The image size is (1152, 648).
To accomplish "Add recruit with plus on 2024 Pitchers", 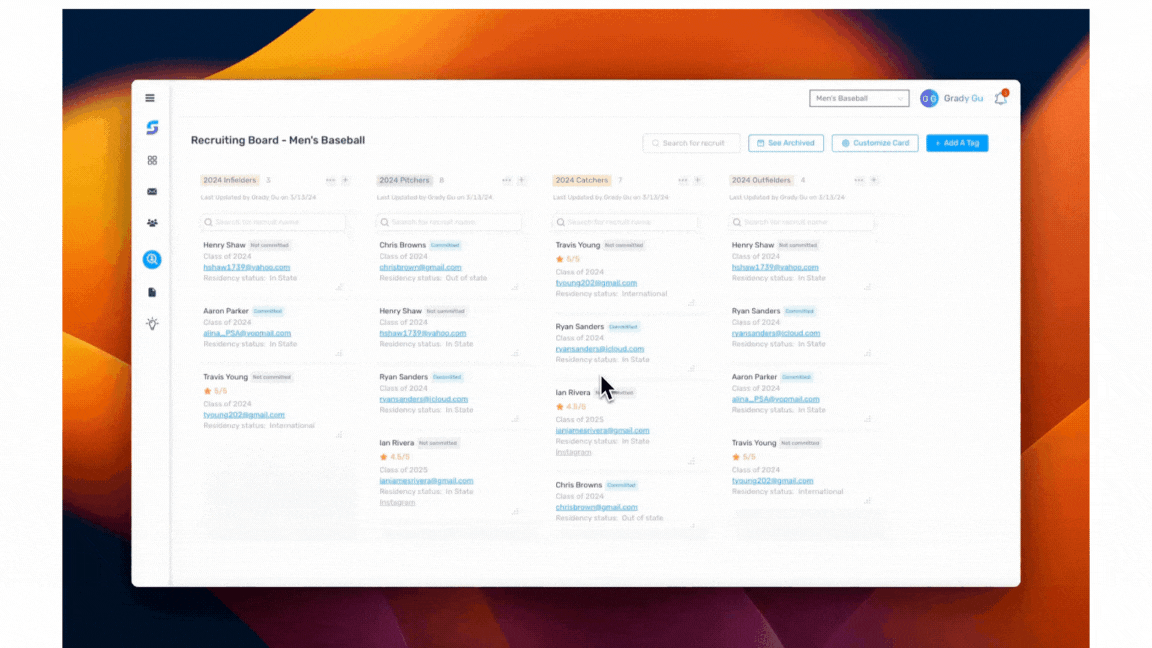I will tap(522, 180).
